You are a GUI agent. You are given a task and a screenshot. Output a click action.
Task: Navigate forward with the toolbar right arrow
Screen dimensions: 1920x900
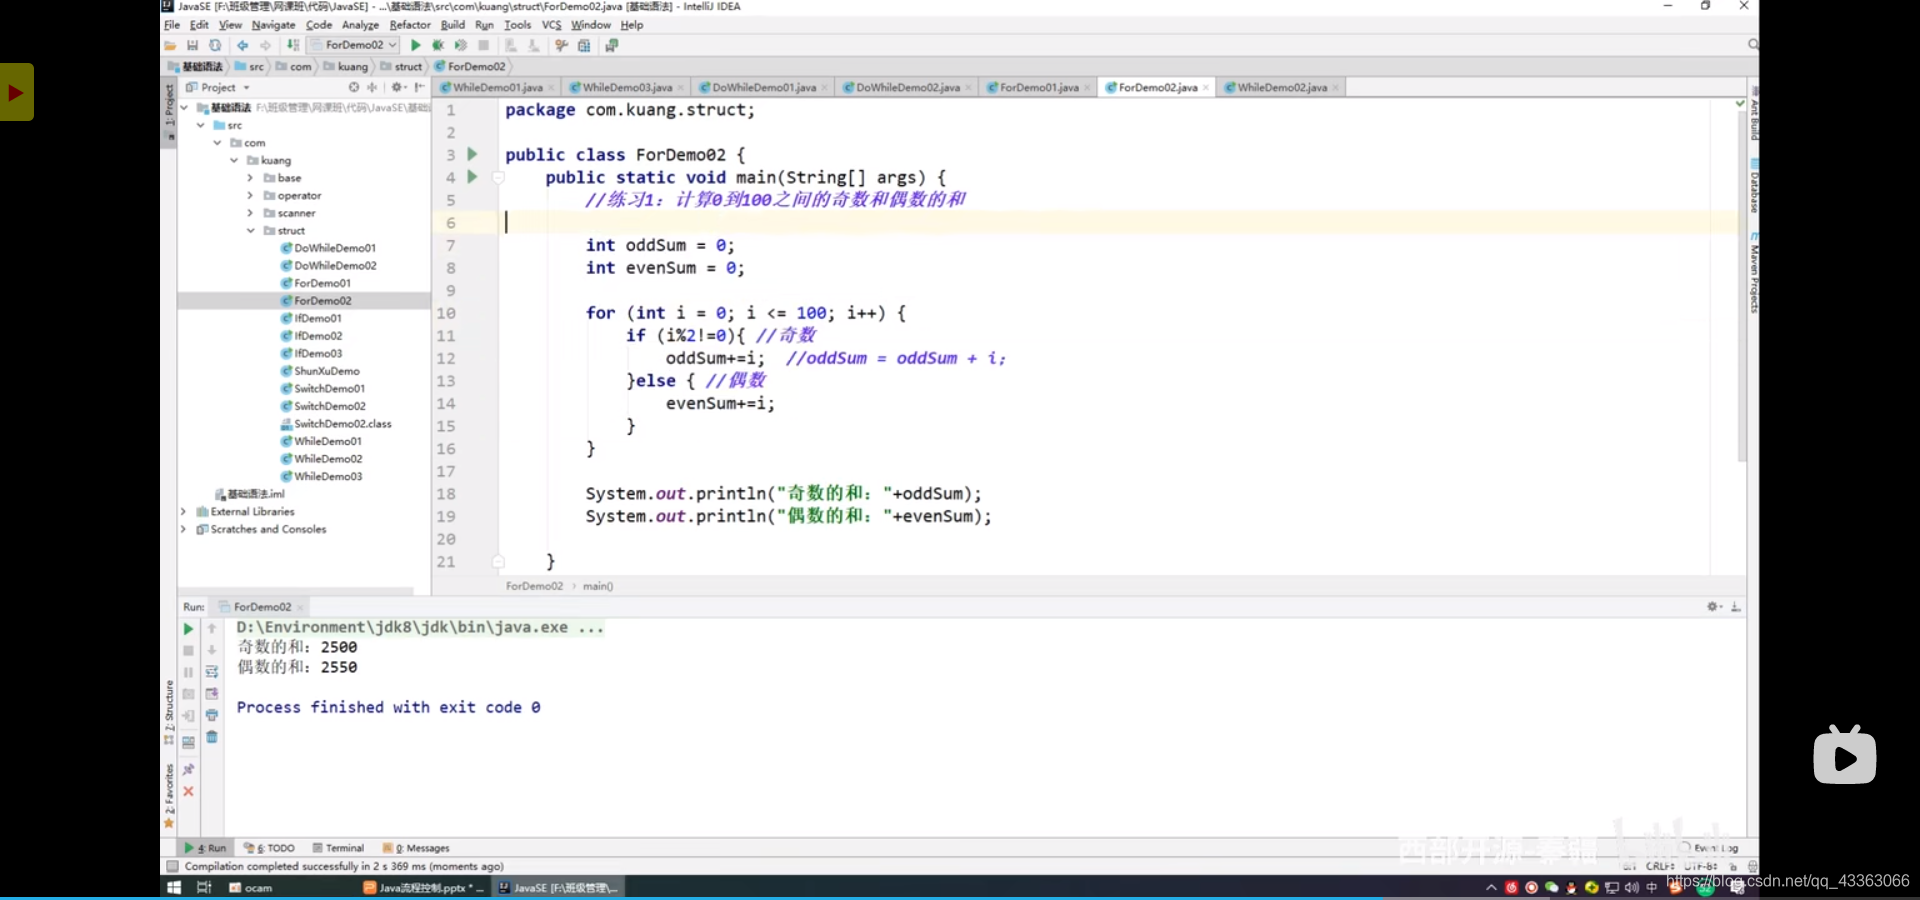pos(265,45)
